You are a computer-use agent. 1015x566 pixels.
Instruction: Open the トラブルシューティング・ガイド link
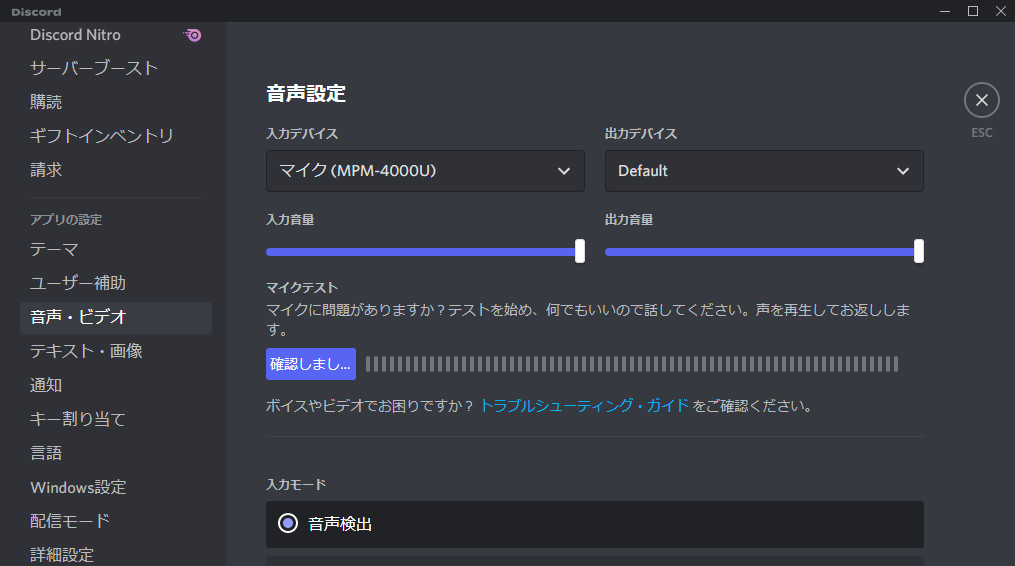pos(585,406)
